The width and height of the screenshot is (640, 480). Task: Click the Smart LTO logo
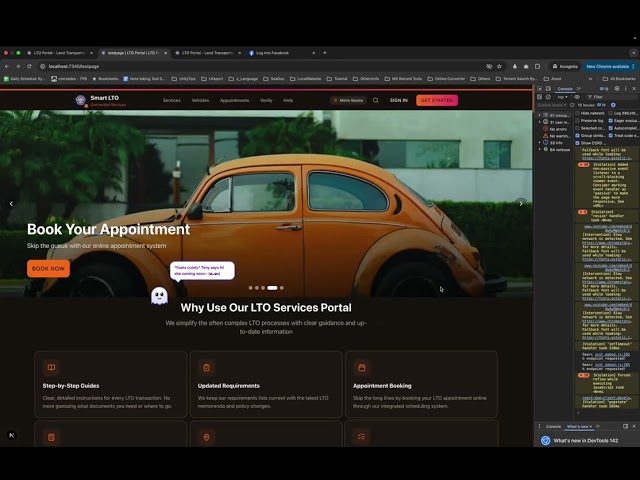81,100
